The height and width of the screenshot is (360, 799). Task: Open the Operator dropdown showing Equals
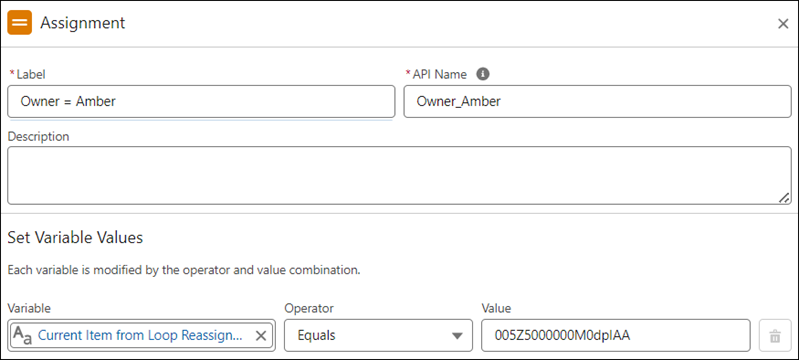tap(378, 336)
